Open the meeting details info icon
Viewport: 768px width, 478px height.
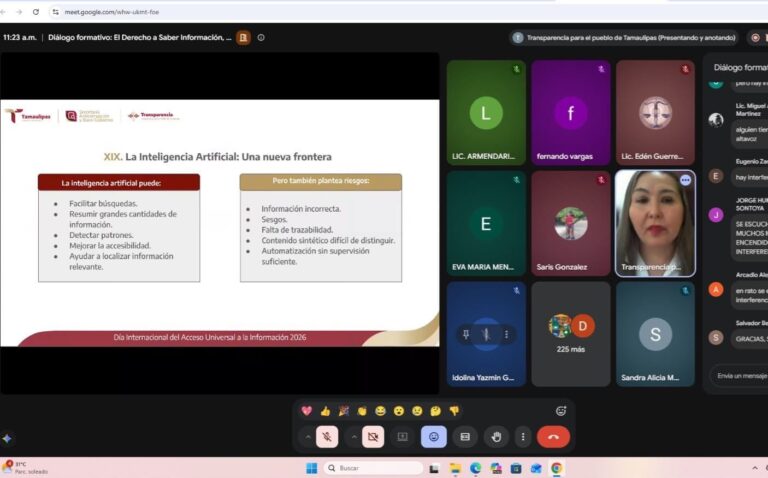[x=261, y=37]
